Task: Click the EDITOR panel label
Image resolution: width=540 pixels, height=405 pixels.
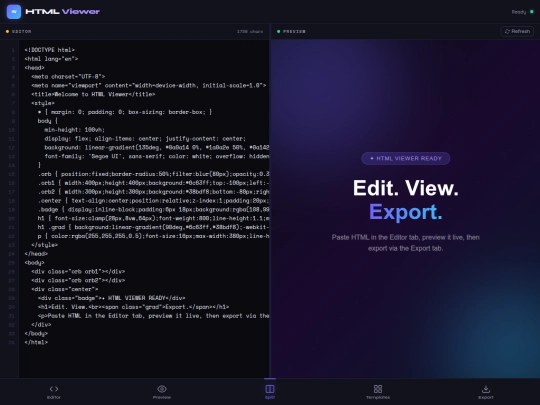Action: click(x=21, y=31)
